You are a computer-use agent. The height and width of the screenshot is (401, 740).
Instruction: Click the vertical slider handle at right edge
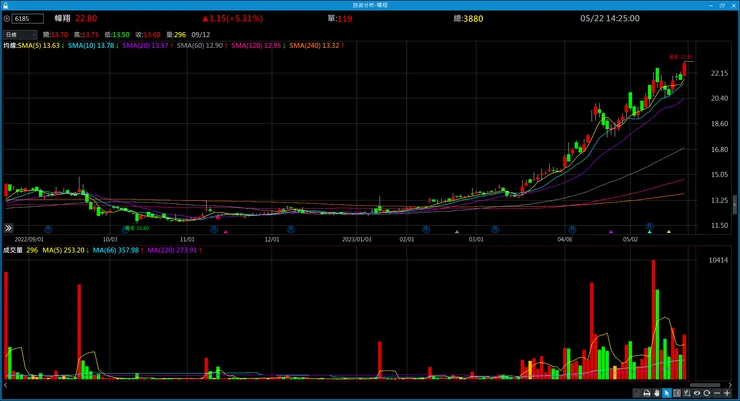coord(735,204)
